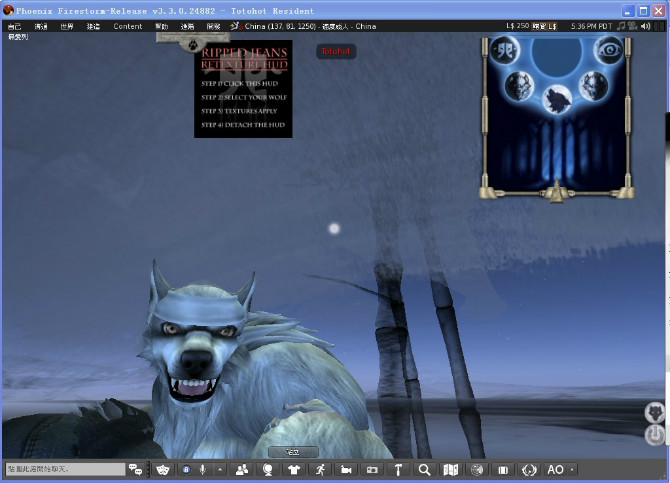The height and width of the screenshot is (483, 670).
Task: Open the 建造 build menu
Action: (93, 27)
